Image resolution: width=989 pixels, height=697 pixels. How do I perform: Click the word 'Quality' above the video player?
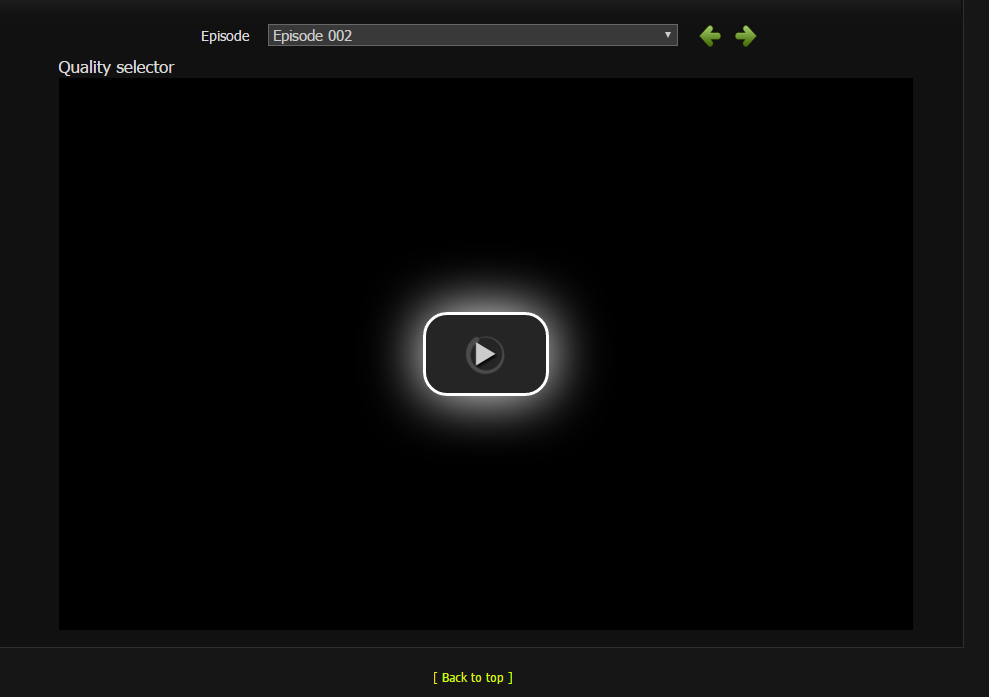coord(85,67)
